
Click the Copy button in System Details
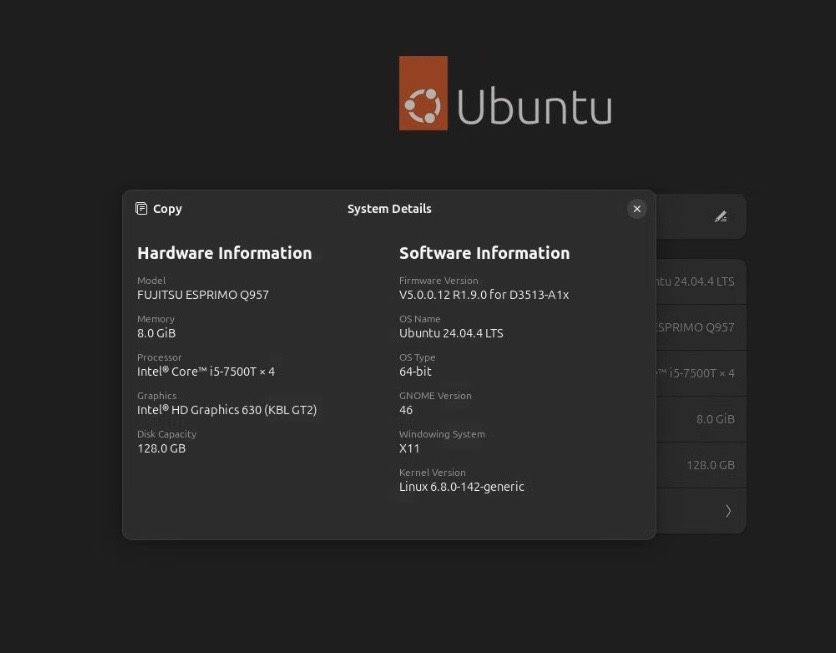pyautogui.click(x=159, y=208)
